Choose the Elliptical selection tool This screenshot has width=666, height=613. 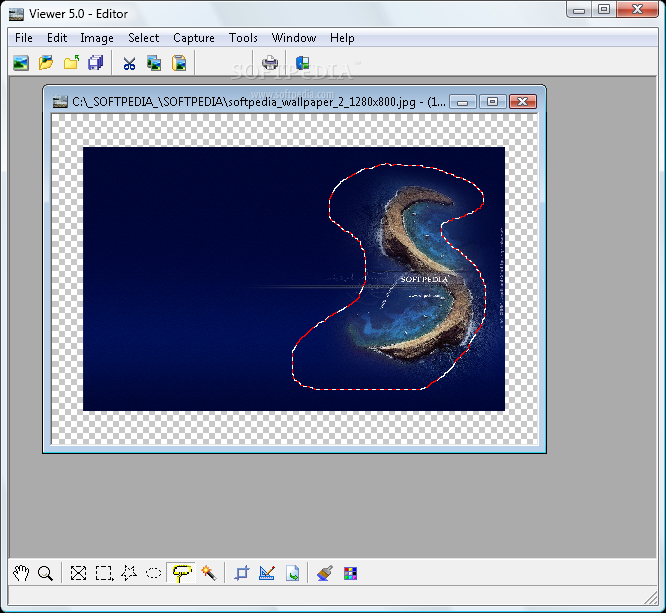tap(153, 573)
